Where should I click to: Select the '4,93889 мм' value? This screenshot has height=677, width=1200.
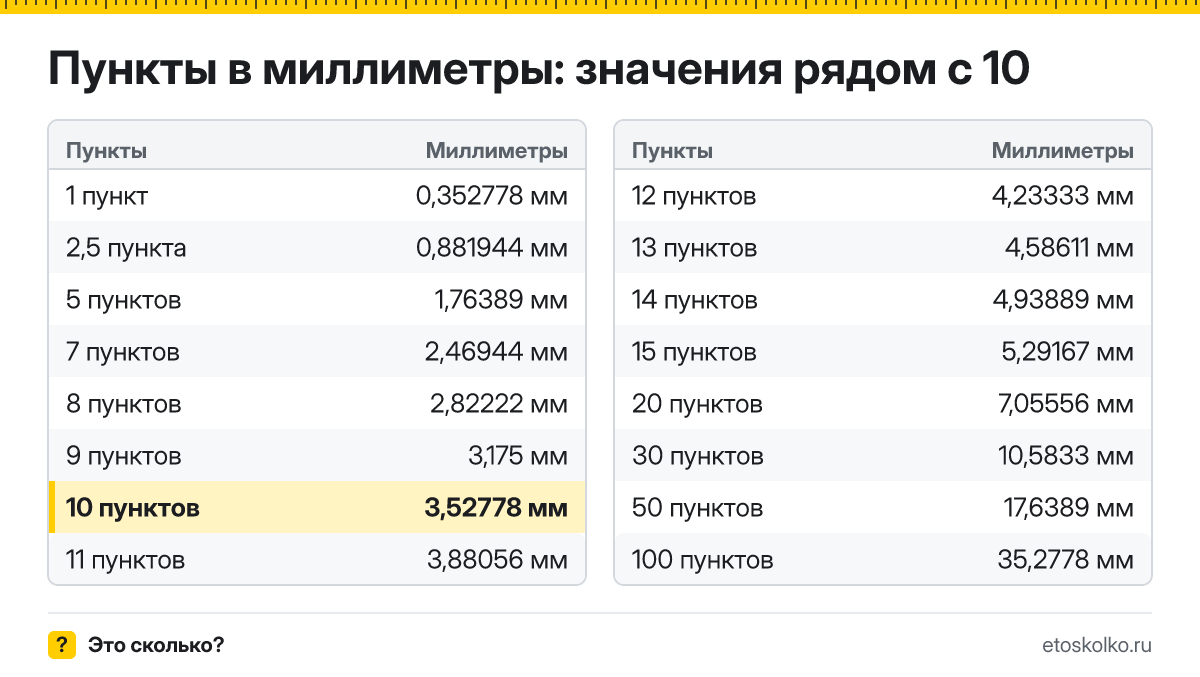pos(1063,300)
